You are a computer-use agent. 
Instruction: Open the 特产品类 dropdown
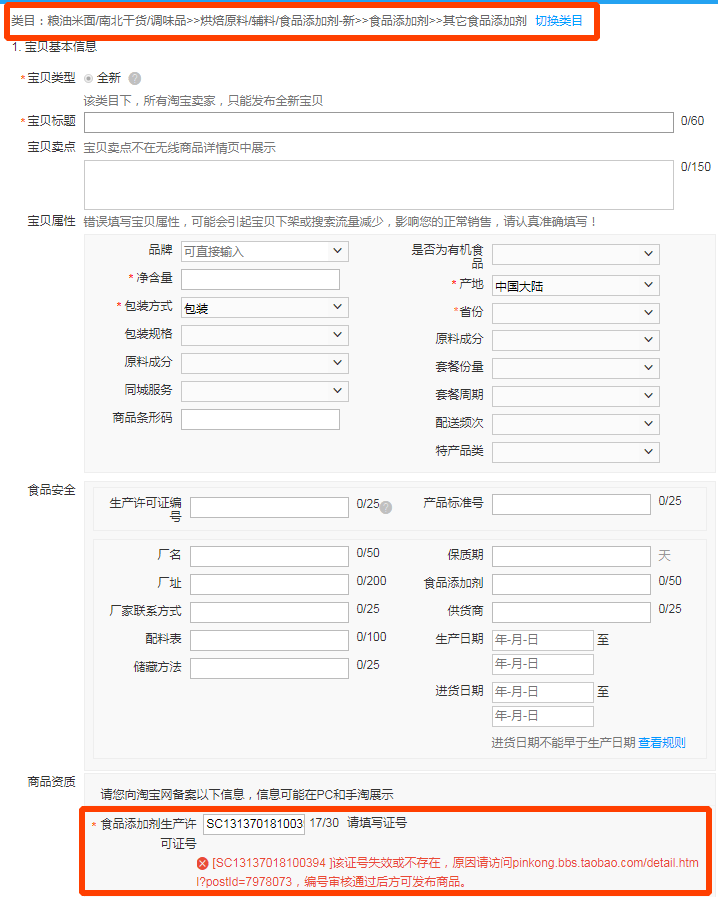[576, 452]
